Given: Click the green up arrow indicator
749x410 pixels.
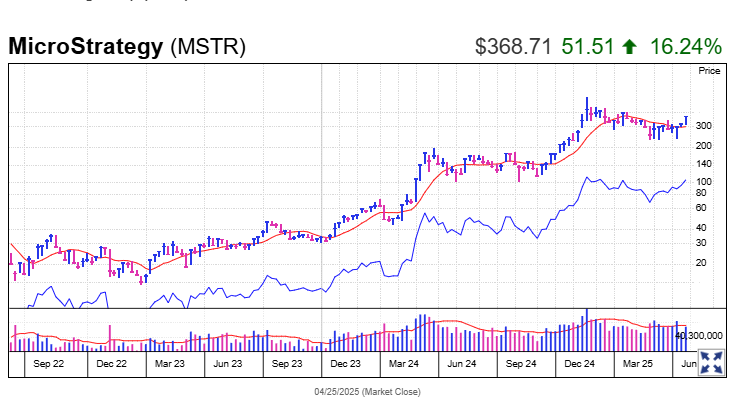Looking at the screenshot, I should coord(628,46).
